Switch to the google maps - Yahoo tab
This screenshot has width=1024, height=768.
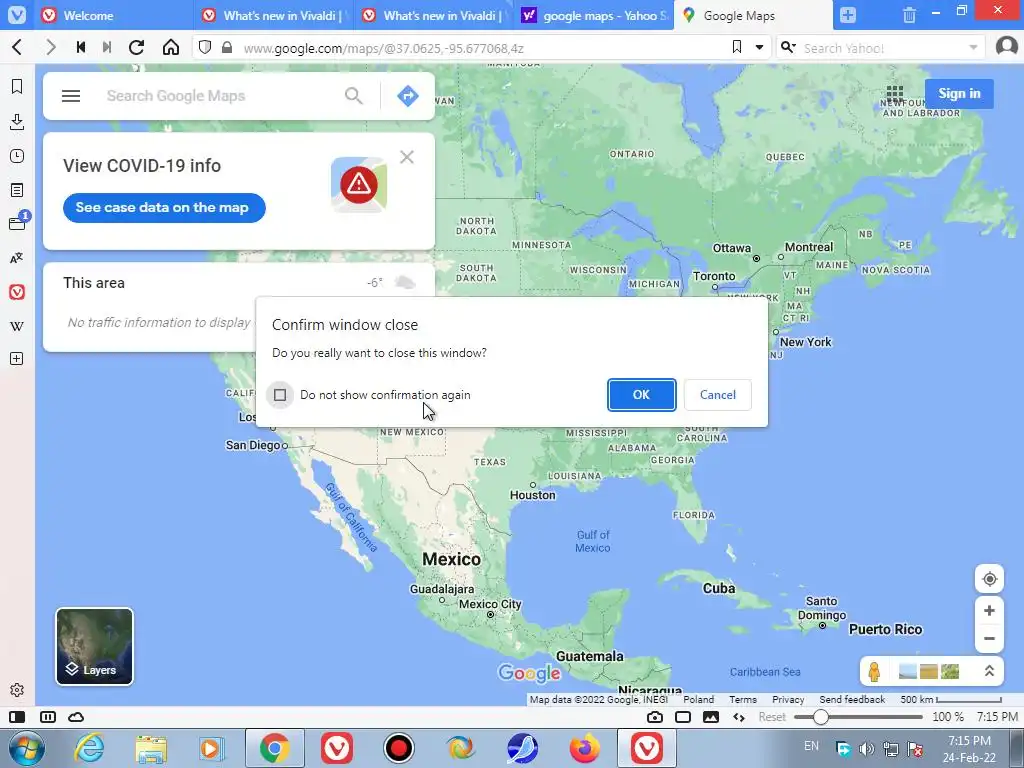593,15
